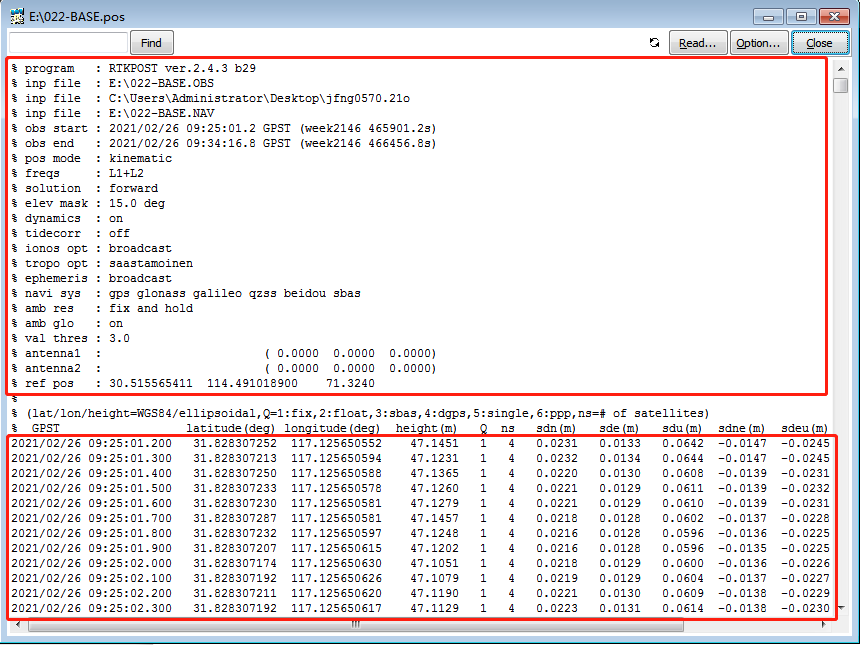Select the 'E:\022-BASE.NAV' input file line
The height and width of the screenshot is (645, 860).
112,114
